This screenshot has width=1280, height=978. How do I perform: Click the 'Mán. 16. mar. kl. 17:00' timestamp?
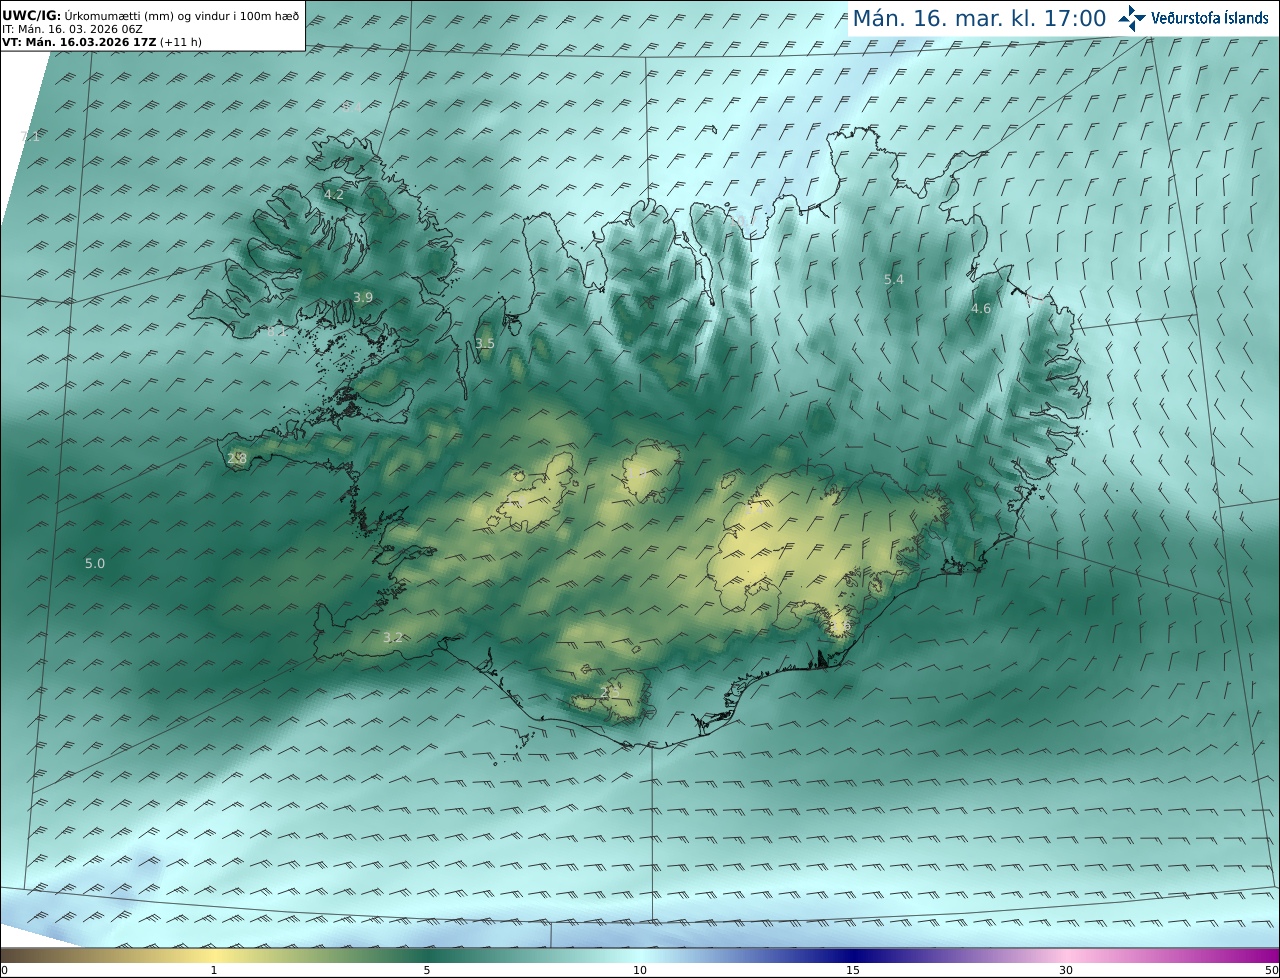pos(979,18)
